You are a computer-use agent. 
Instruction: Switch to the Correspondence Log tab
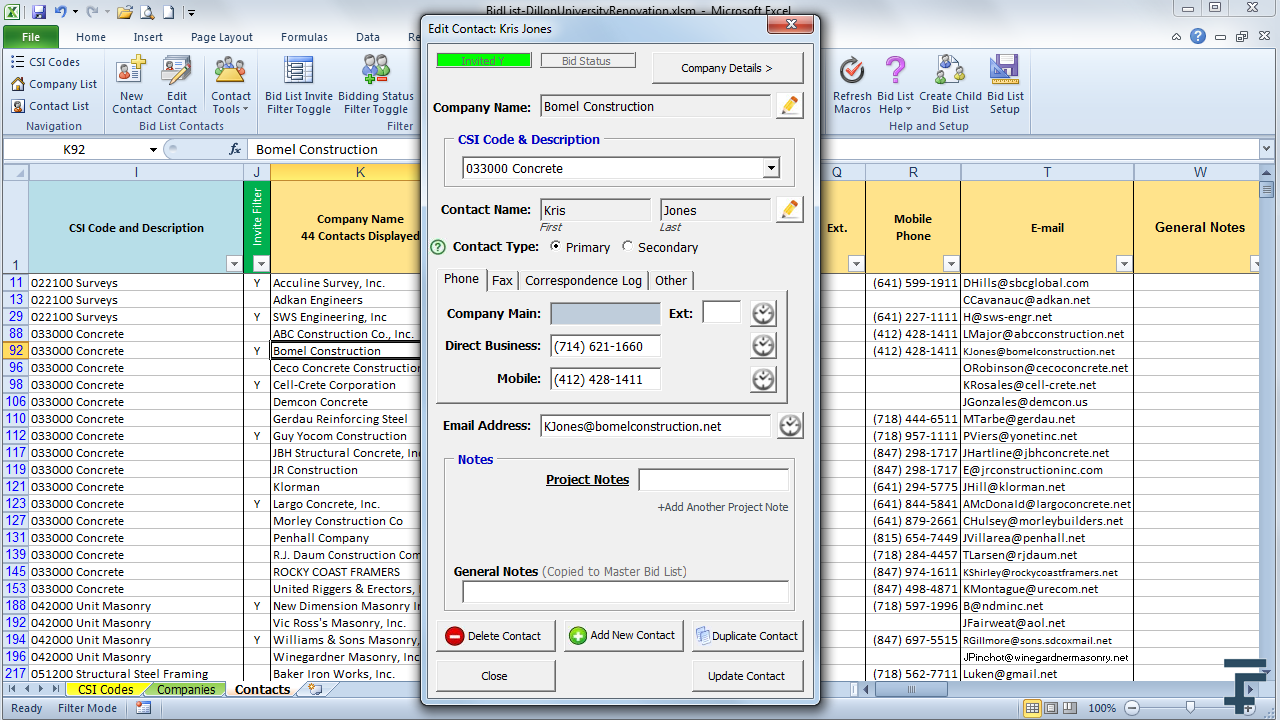click(584, 280)
